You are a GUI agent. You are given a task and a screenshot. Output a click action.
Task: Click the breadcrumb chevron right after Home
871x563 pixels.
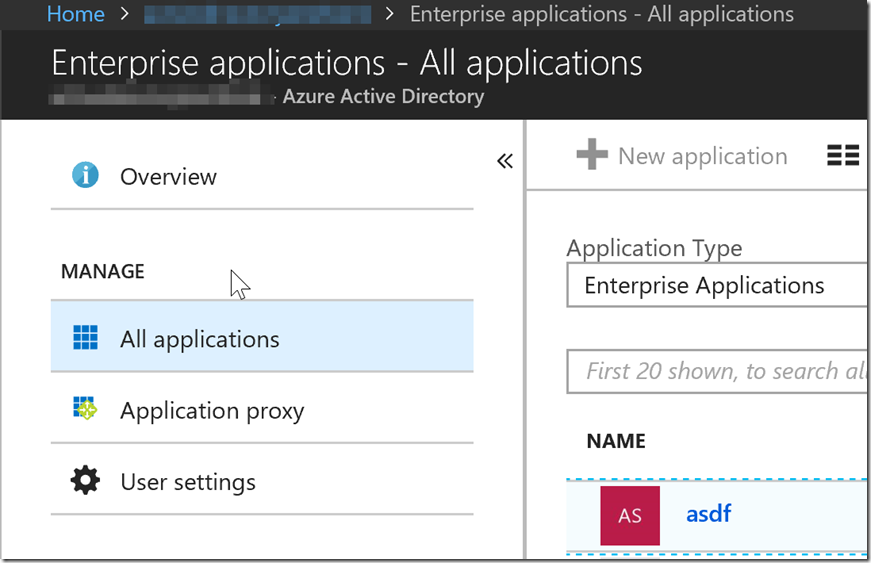click(x=124, y=13)
